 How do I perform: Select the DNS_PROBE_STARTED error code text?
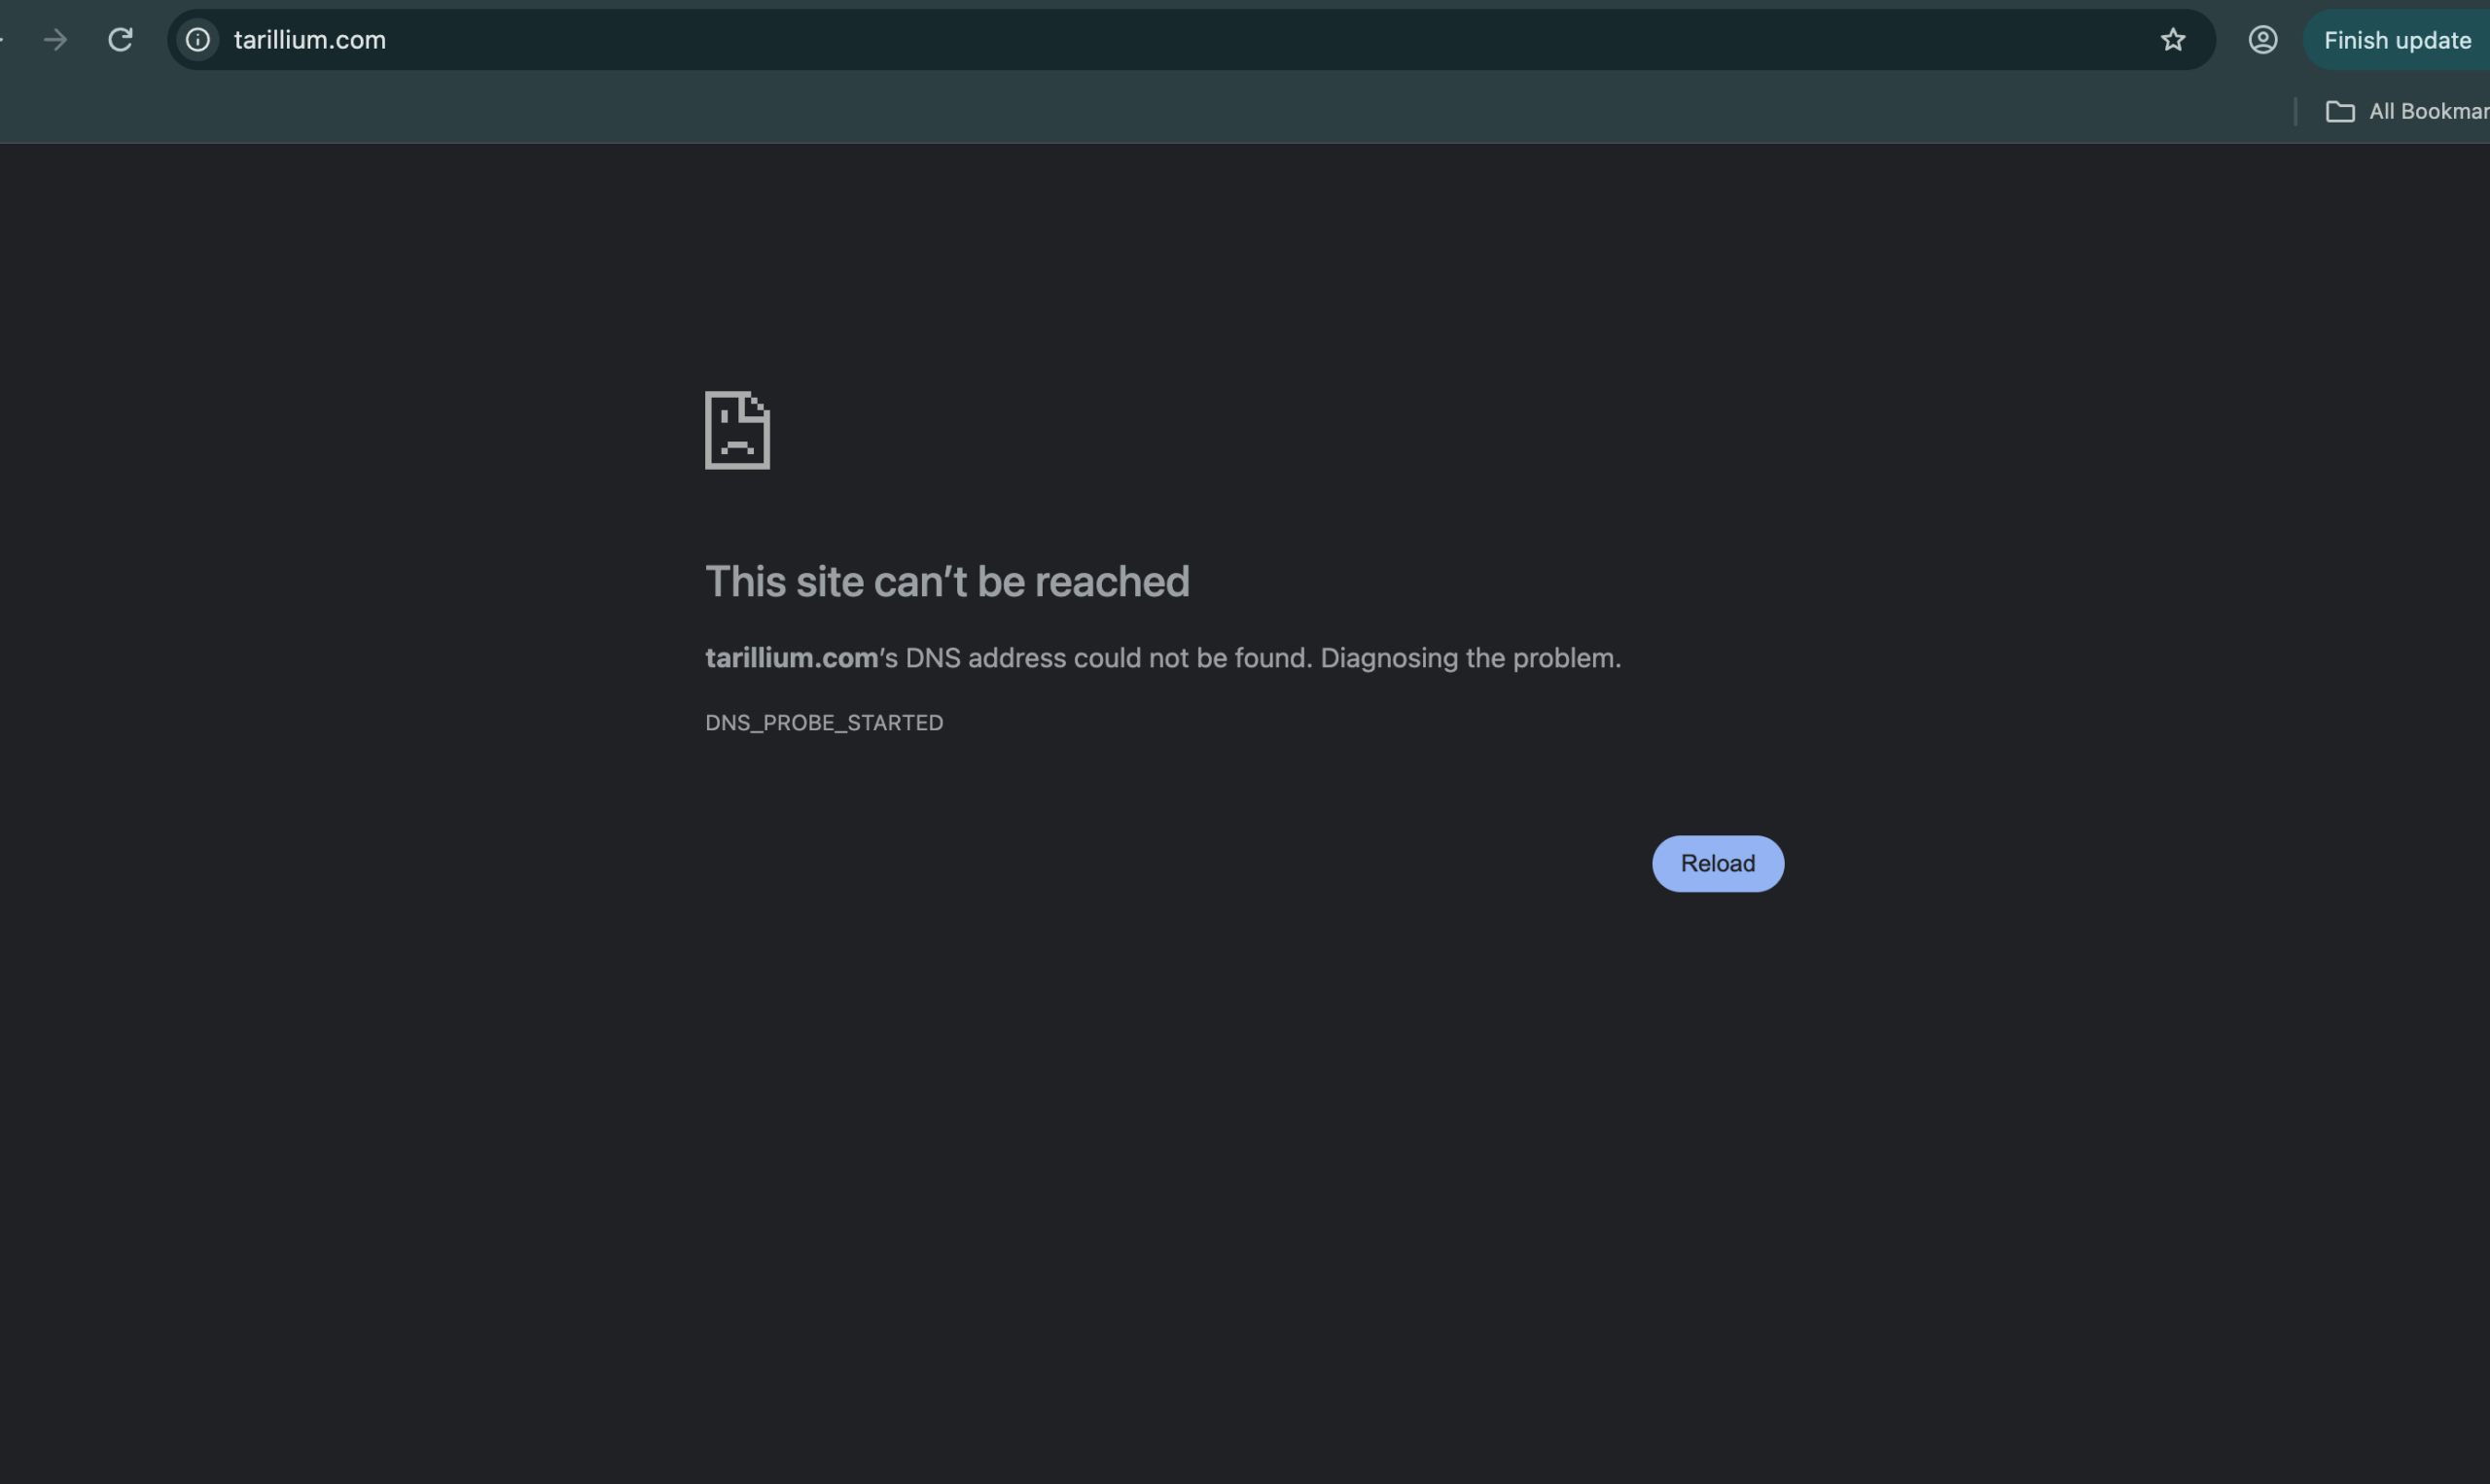[824, 723]
